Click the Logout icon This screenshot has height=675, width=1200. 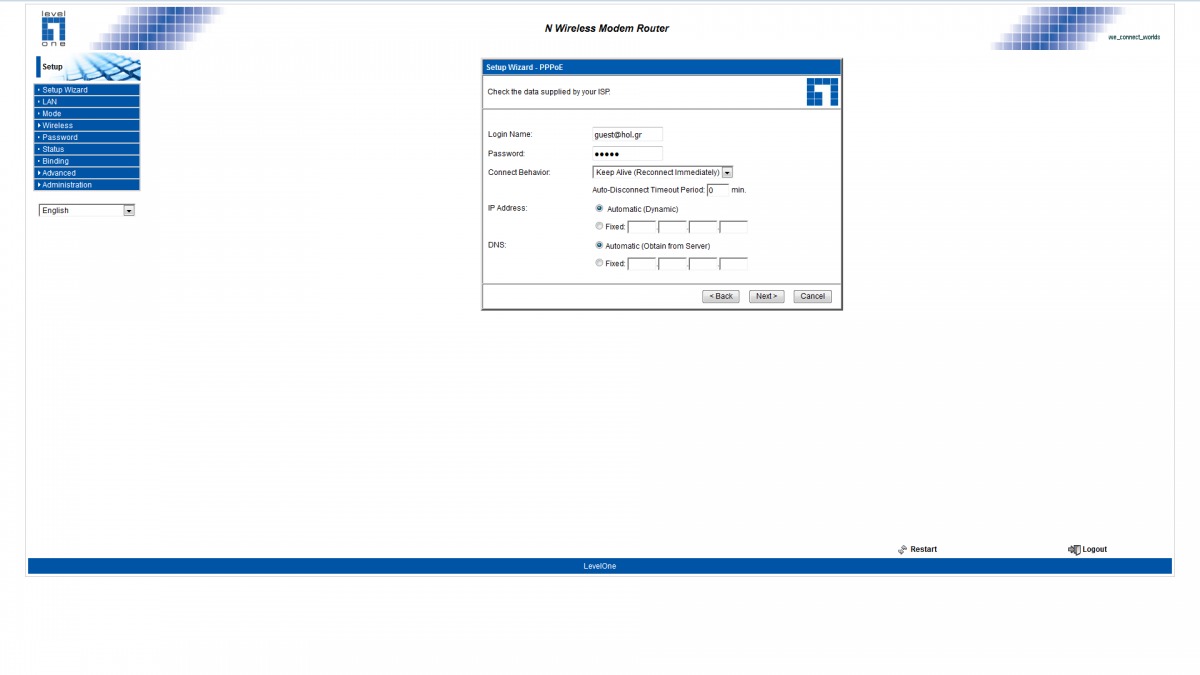pyautogui.click(x=1074, y=549)
